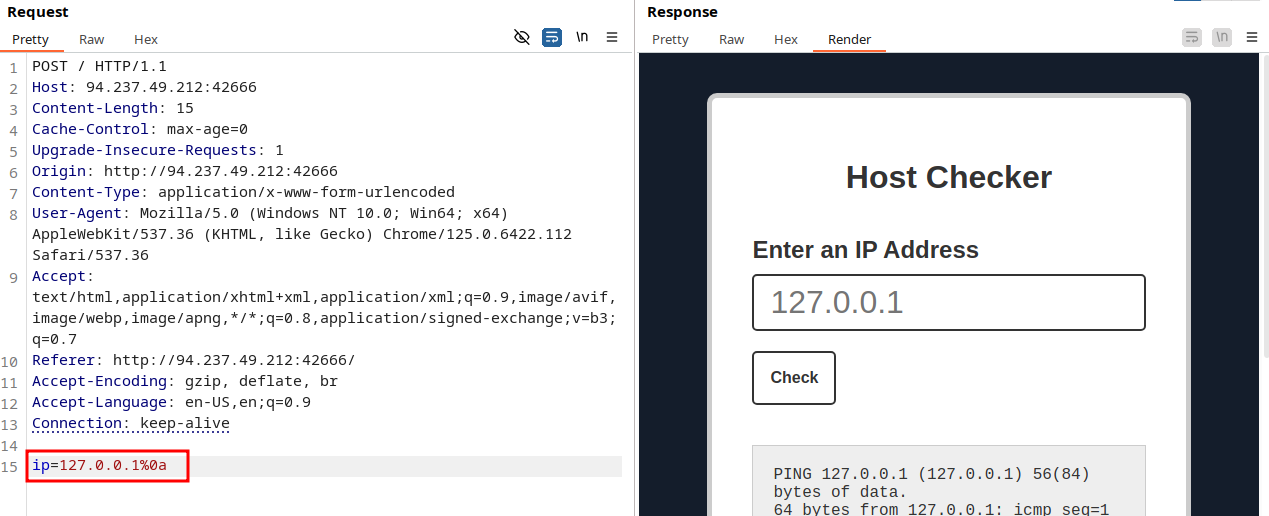
Task: Toggle the word wrap icon in Response panel
Action: pos(1191,37)
